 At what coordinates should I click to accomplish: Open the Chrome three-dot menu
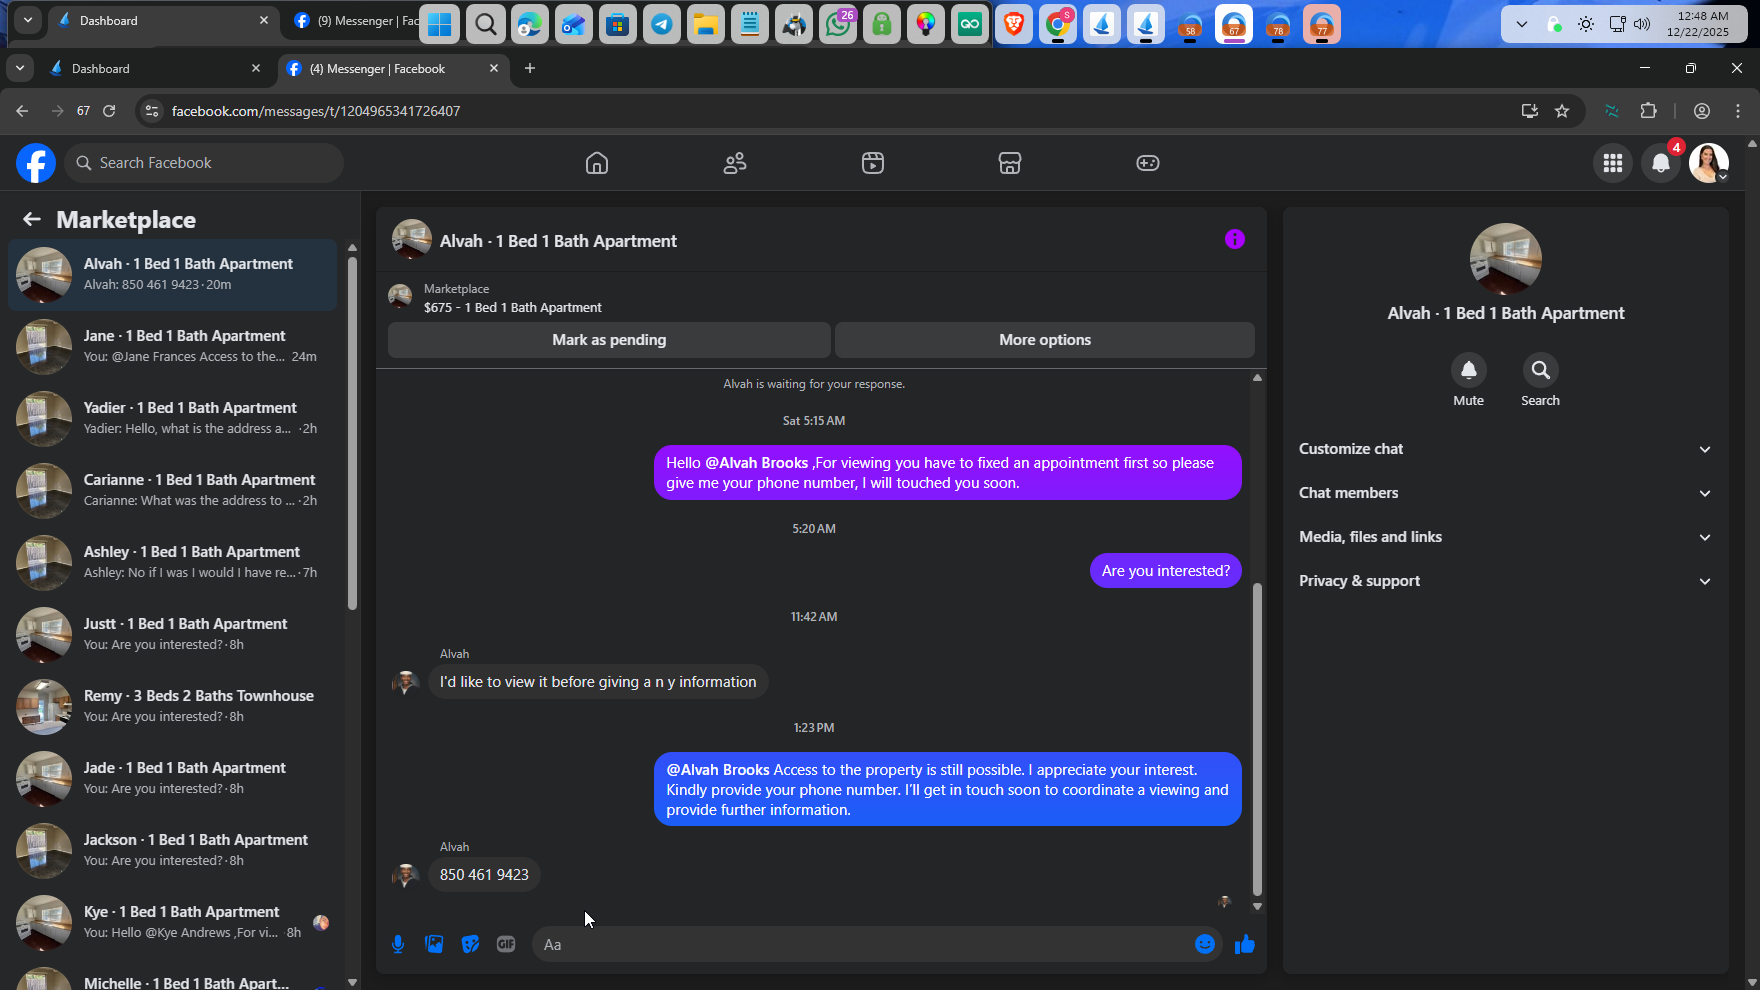1738,111
